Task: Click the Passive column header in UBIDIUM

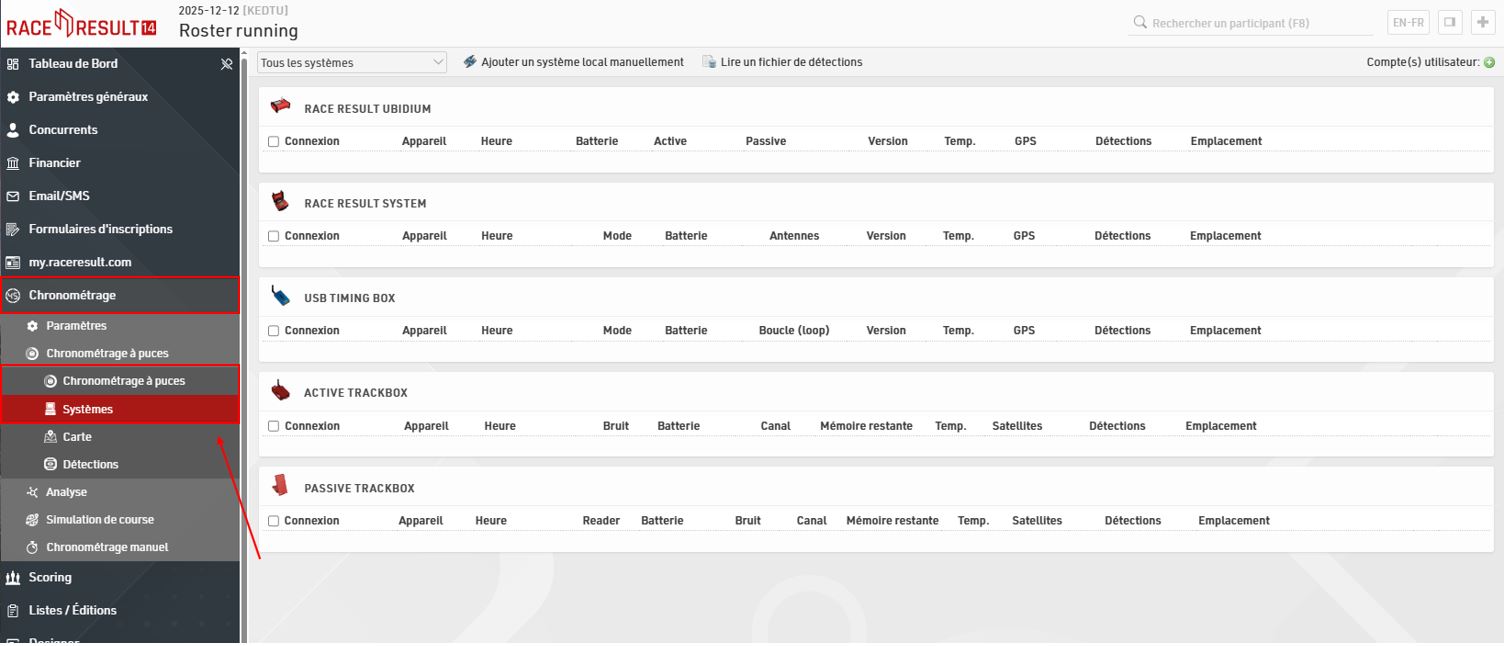Action: pos(766,142)
